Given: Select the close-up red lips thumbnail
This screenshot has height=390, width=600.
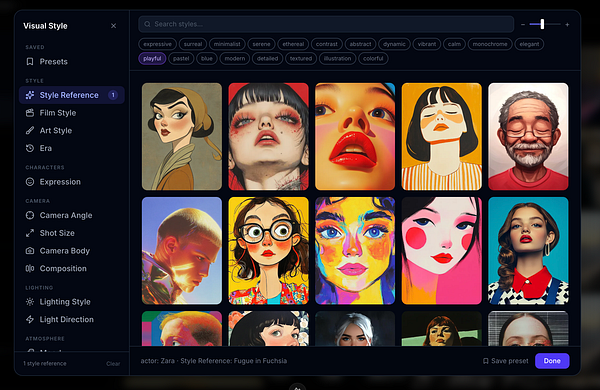Looking at the screenshot, I should click(355, 137).
